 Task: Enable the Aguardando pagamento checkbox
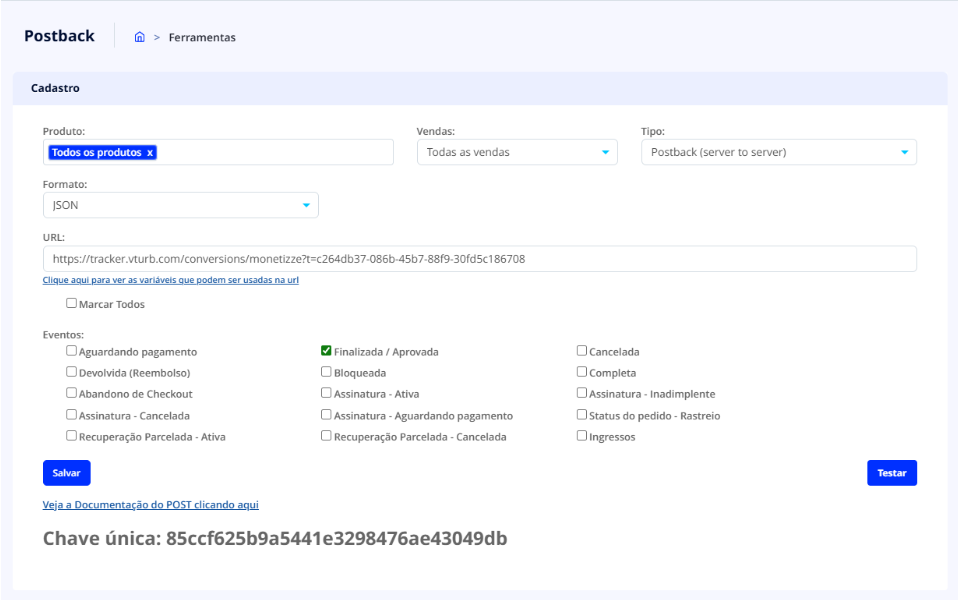tap(71, 351)
